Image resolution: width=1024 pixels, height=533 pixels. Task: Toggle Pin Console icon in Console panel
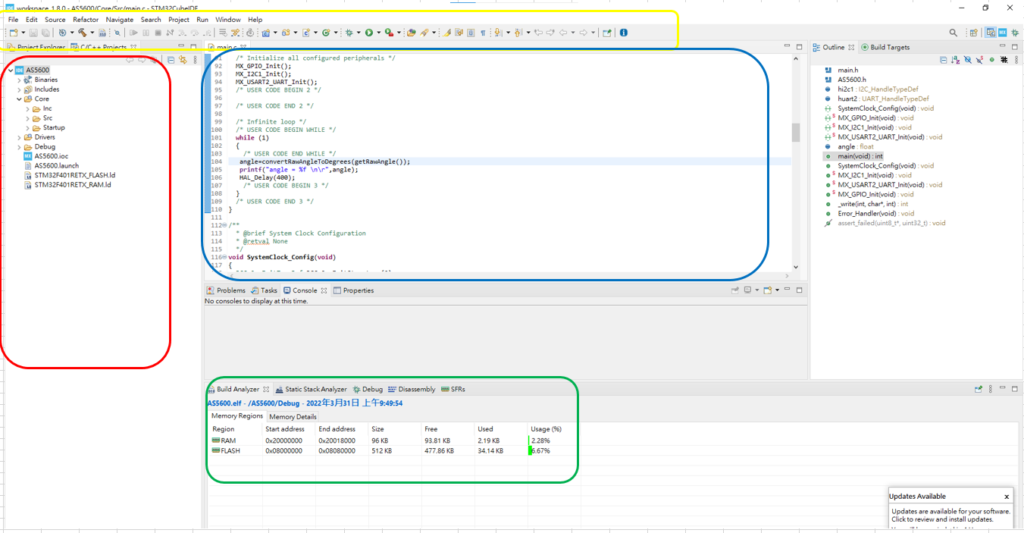(735, 290)
